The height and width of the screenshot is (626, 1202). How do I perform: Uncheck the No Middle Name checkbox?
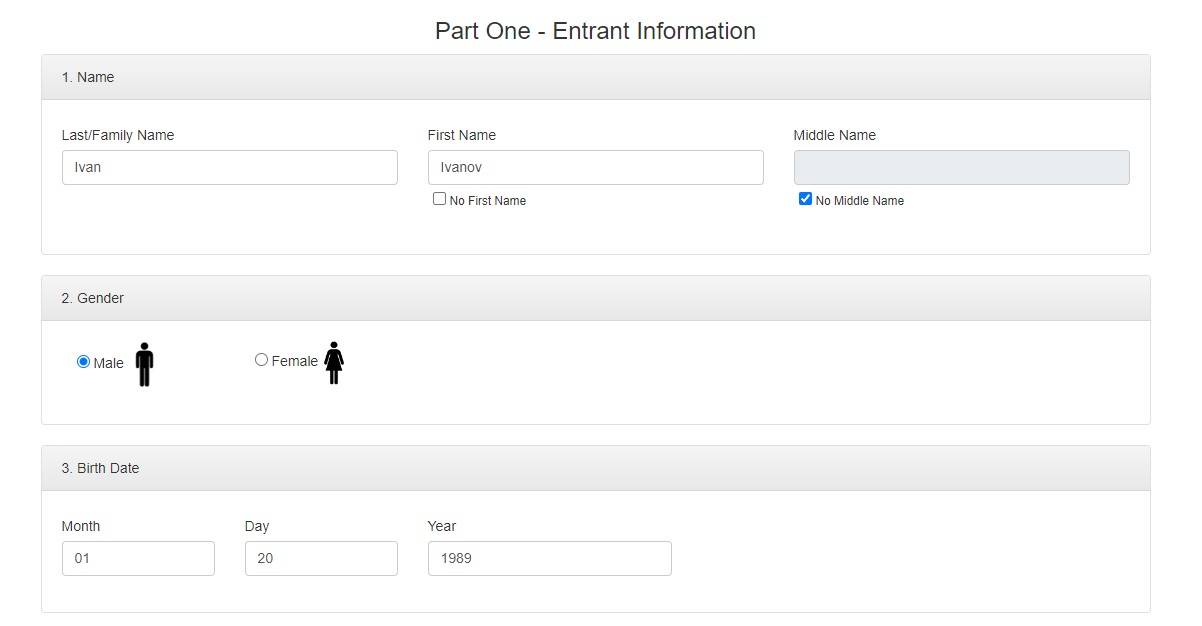tap(805, 199)
